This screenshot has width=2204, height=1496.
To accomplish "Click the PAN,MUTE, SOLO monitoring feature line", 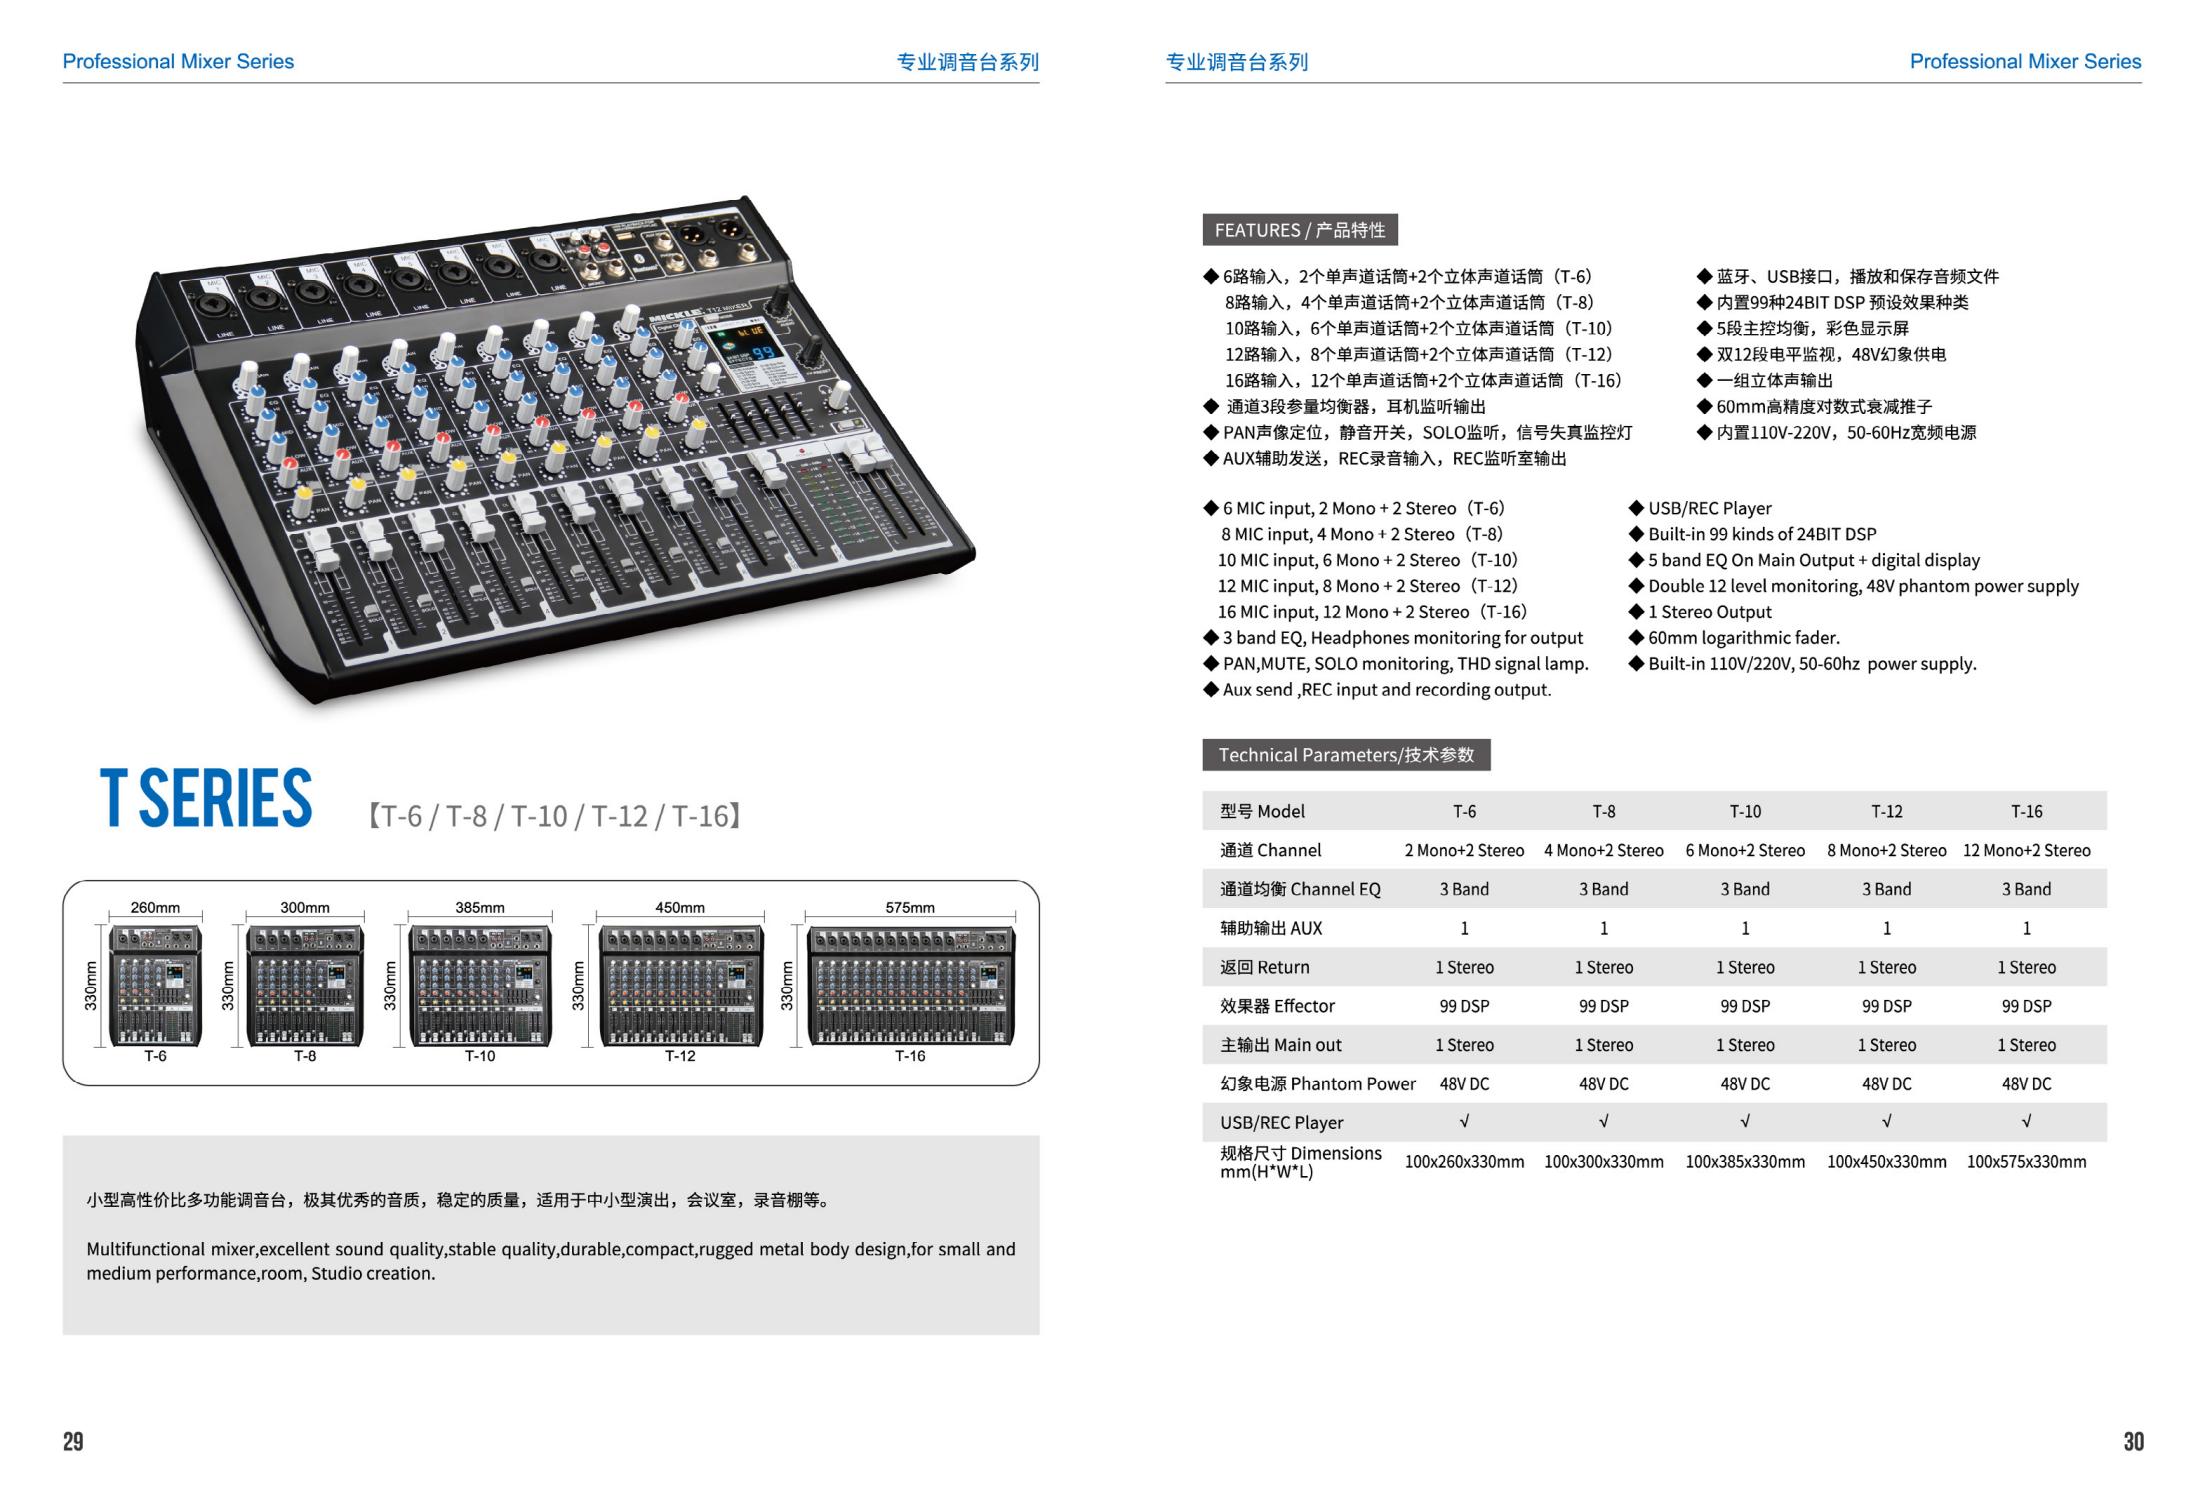I will [1396, 664].
